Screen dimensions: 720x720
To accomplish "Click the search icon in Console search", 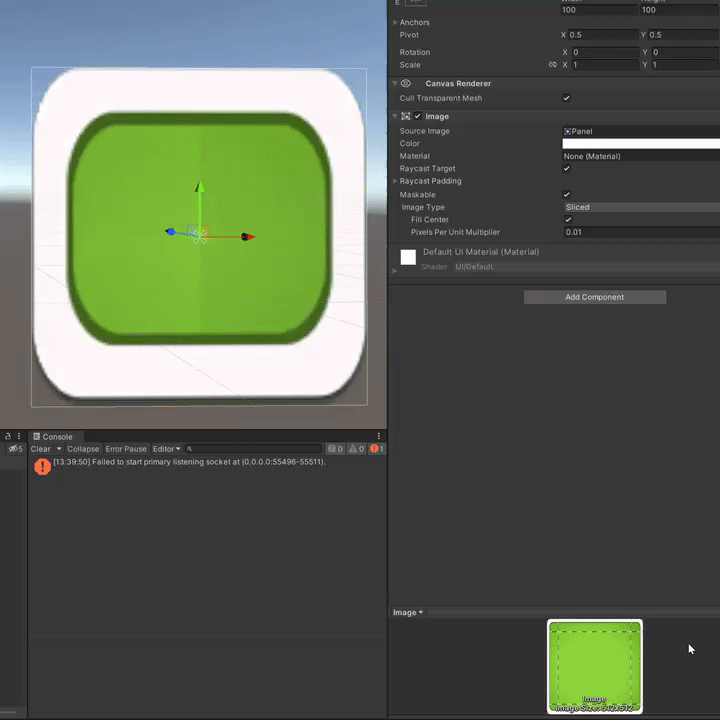I will point(189,449).
